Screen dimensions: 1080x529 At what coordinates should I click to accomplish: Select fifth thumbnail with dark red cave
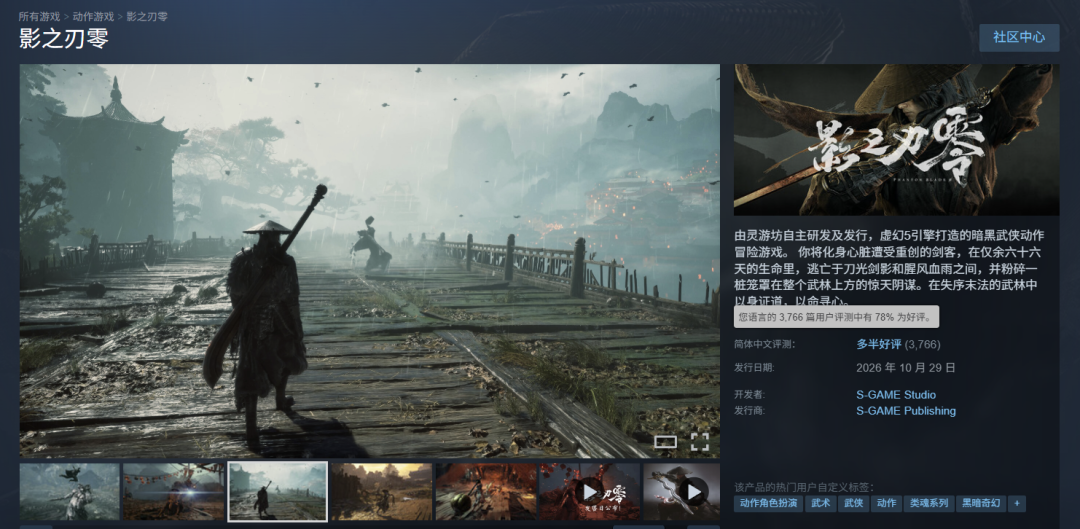pyautogui.click(x=486, y=492)
